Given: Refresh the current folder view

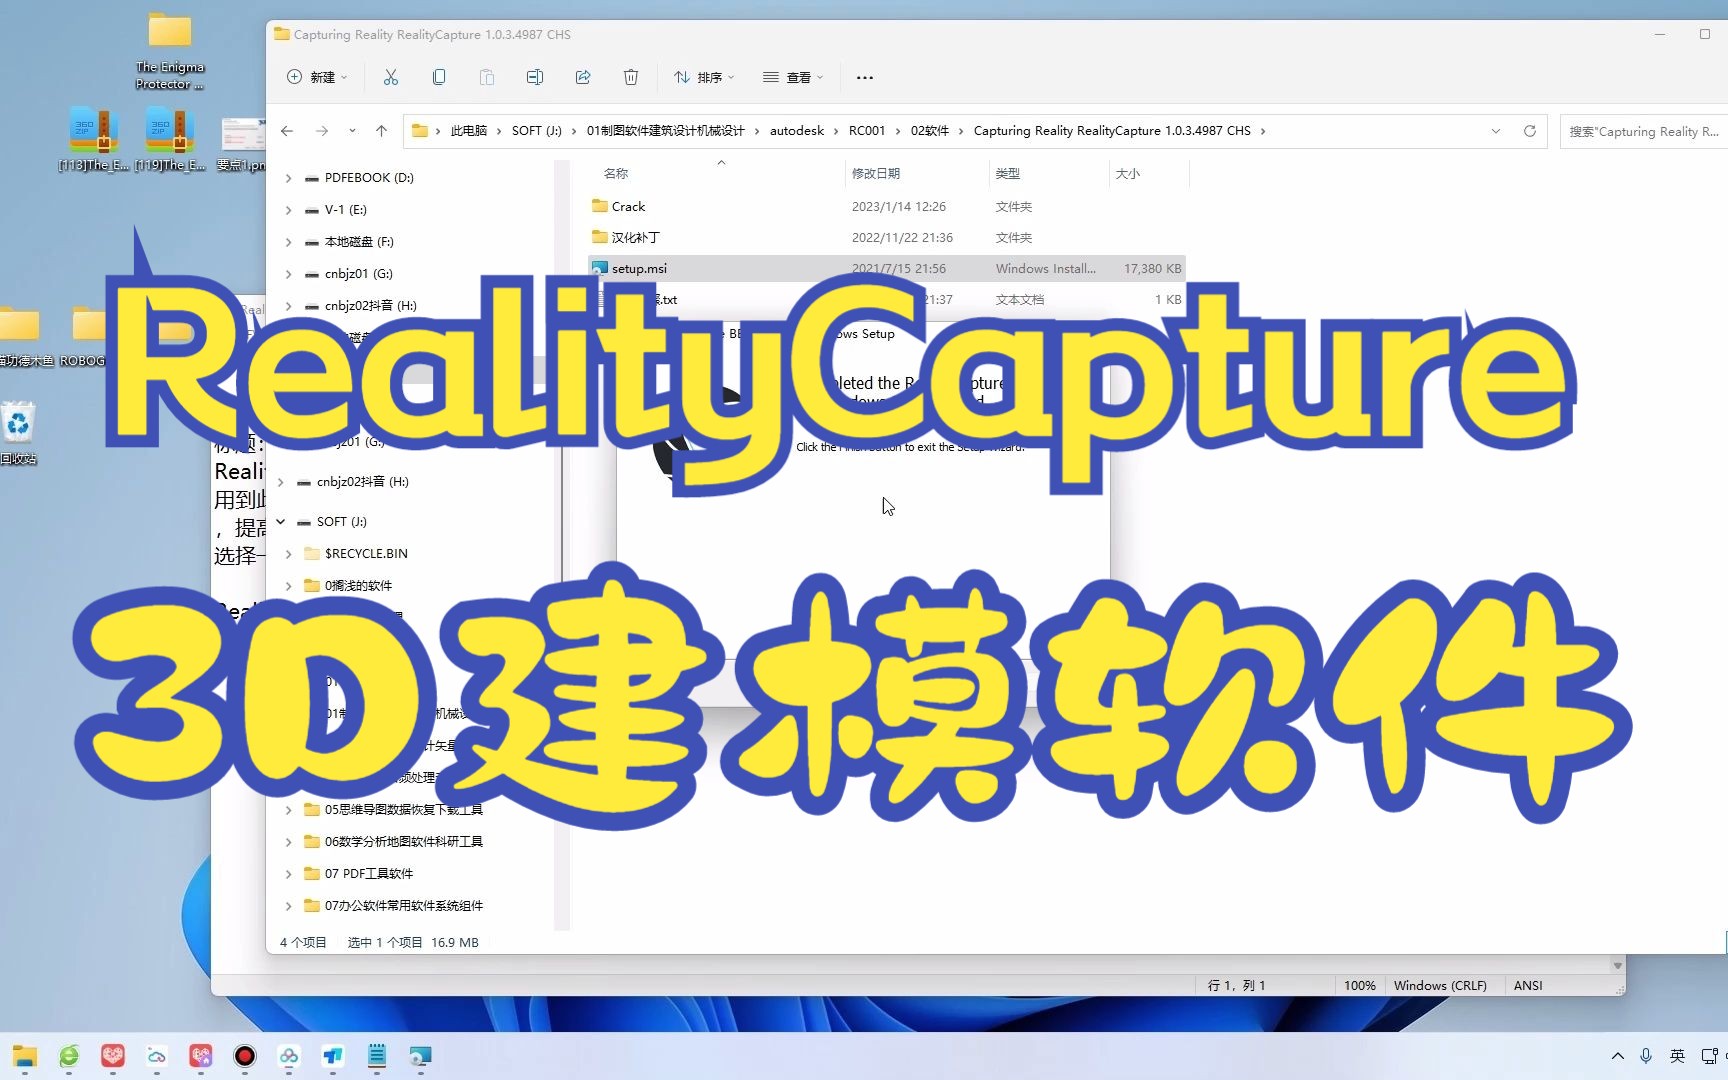Looking at the screenshot, I should [x=1529, y=131].
